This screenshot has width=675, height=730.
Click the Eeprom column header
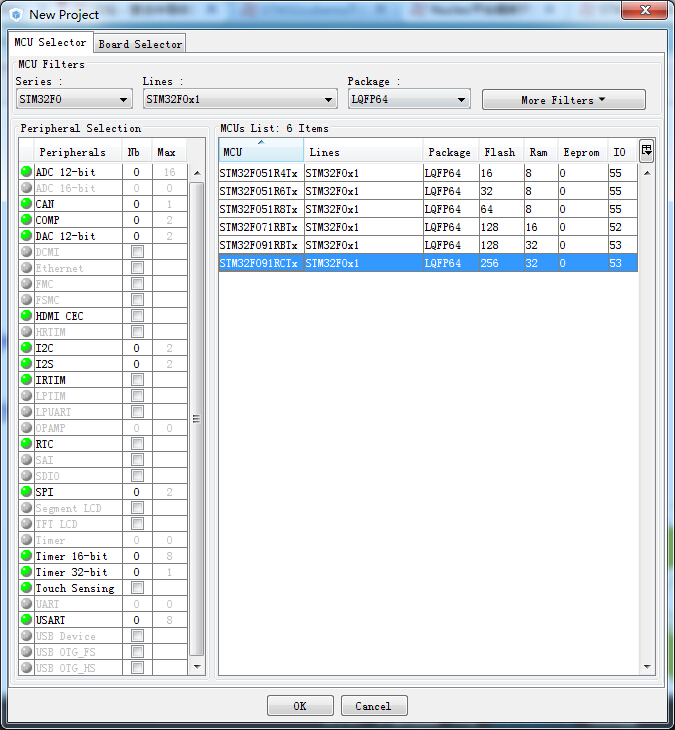583,152
